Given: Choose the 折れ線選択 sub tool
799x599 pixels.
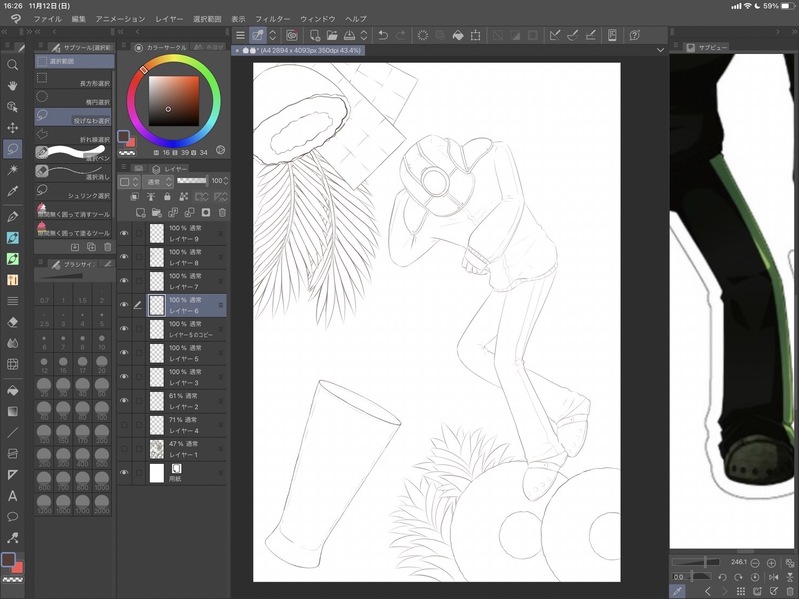Looking at the screenshot, I should pos(74,135).
